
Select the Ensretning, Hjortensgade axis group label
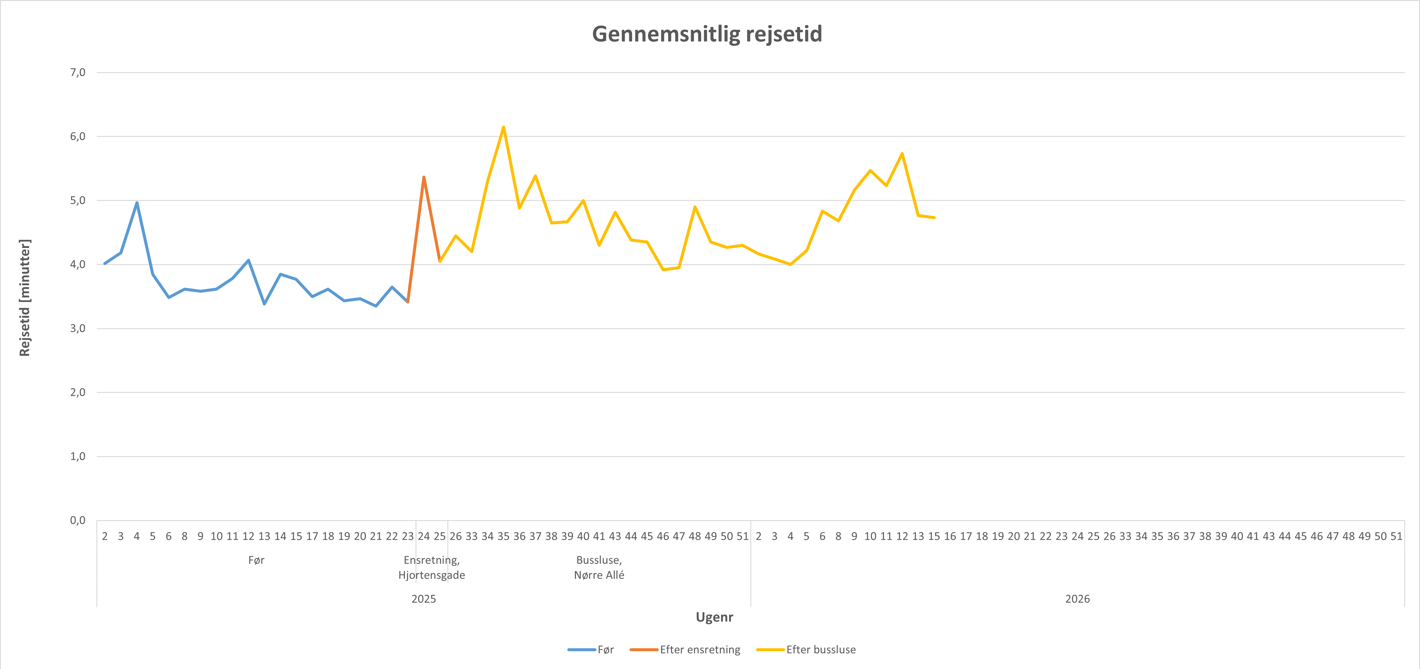point(431,568)
